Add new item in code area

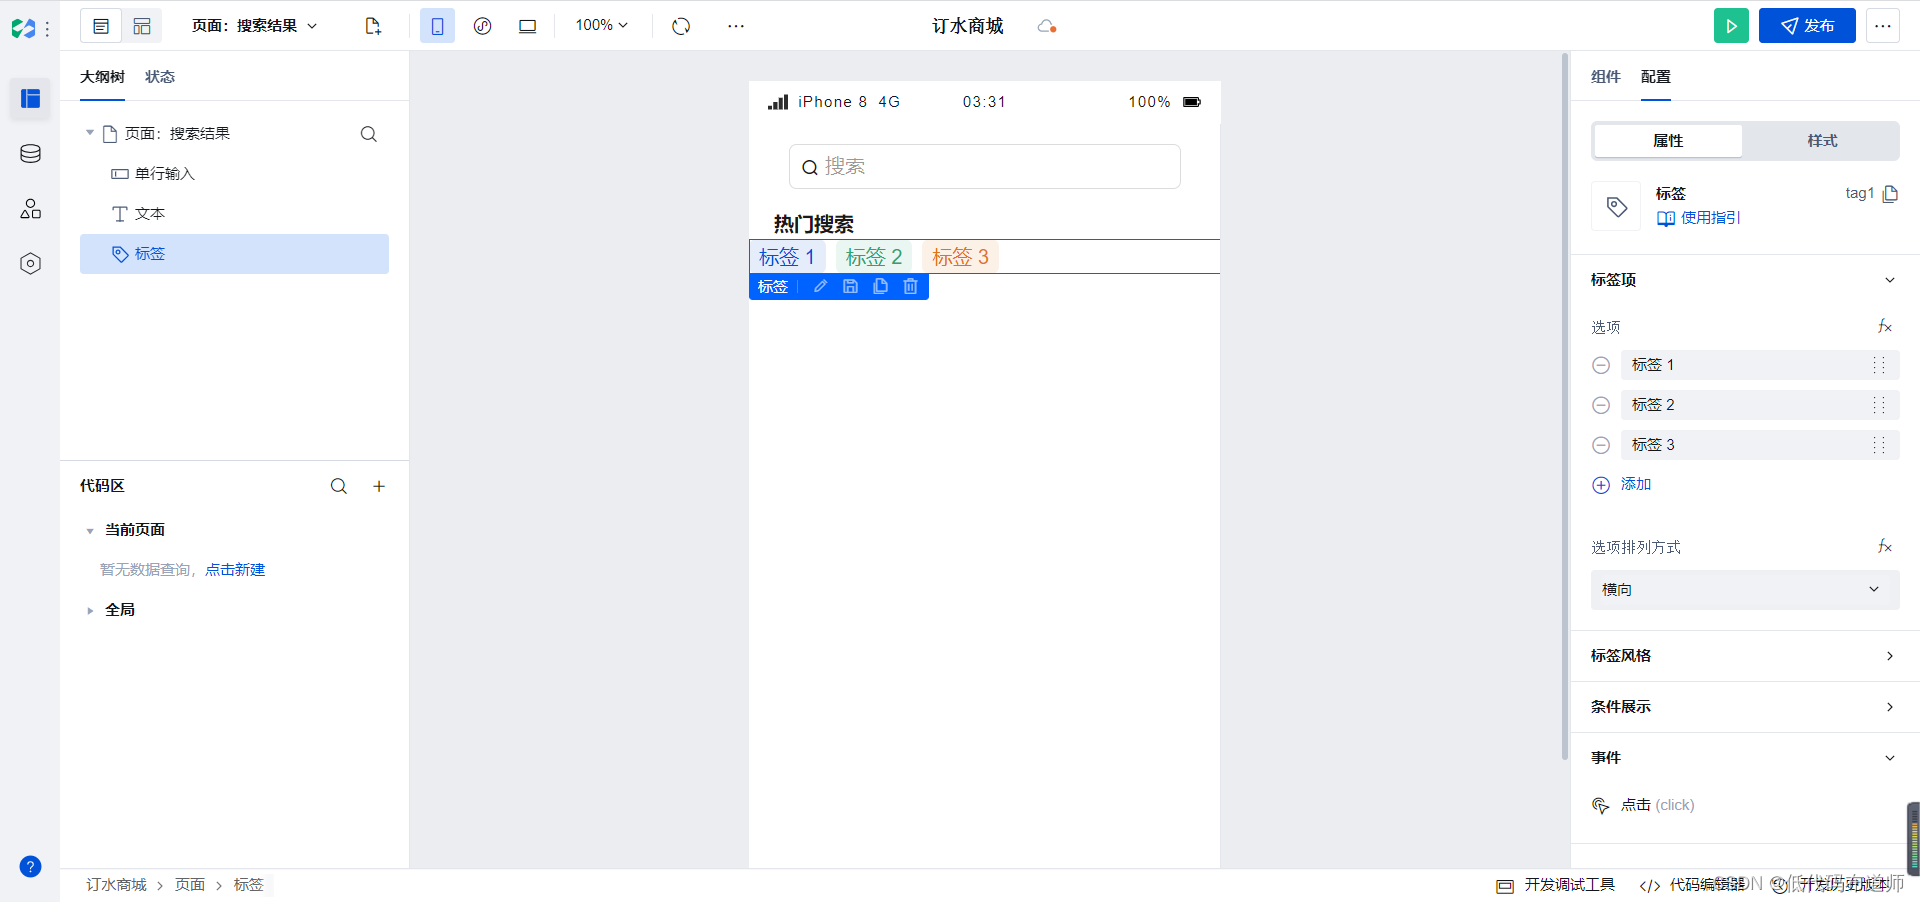[x=379, y=486]
